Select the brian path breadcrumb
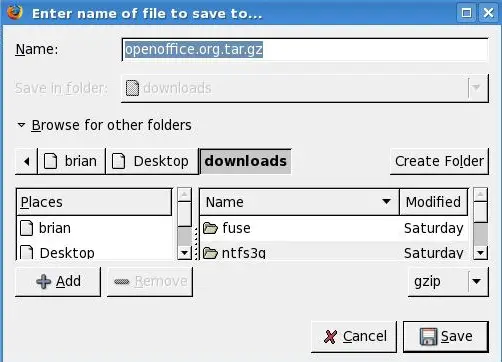 click(x=72, y=162)
